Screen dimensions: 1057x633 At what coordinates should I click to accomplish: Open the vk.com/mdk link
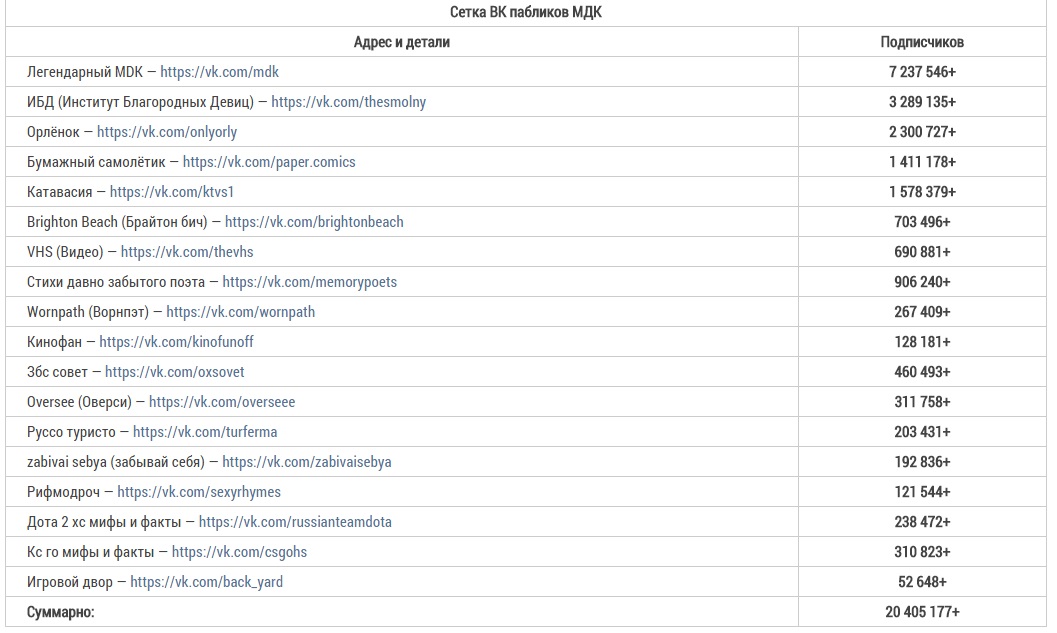pos(219,72)
